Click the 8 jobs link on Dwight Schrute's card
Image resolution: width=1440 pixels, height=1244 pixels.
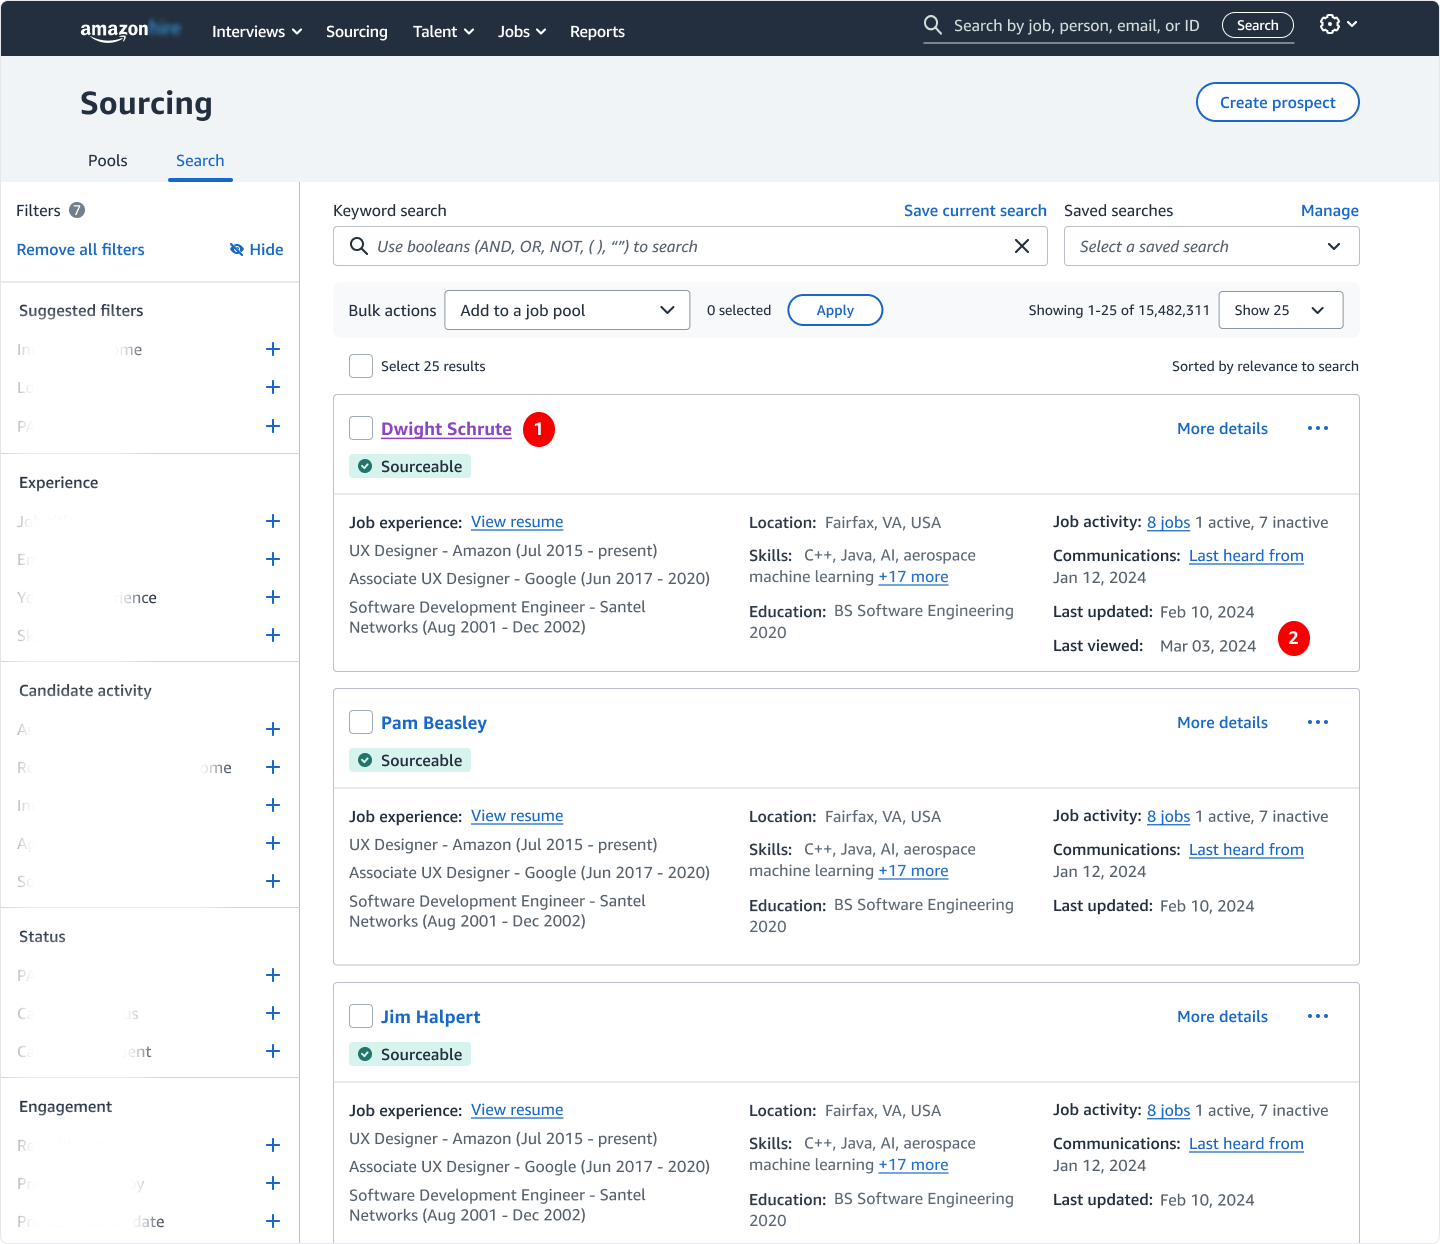1168,522
